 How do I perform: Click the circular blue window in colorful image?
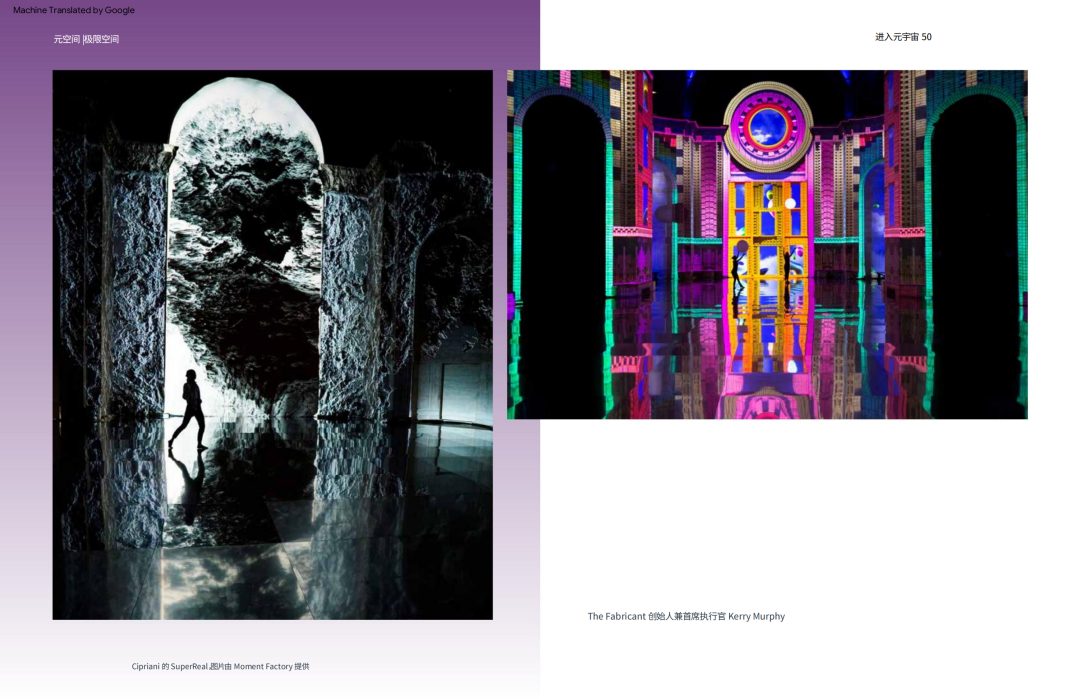point(768,126)
